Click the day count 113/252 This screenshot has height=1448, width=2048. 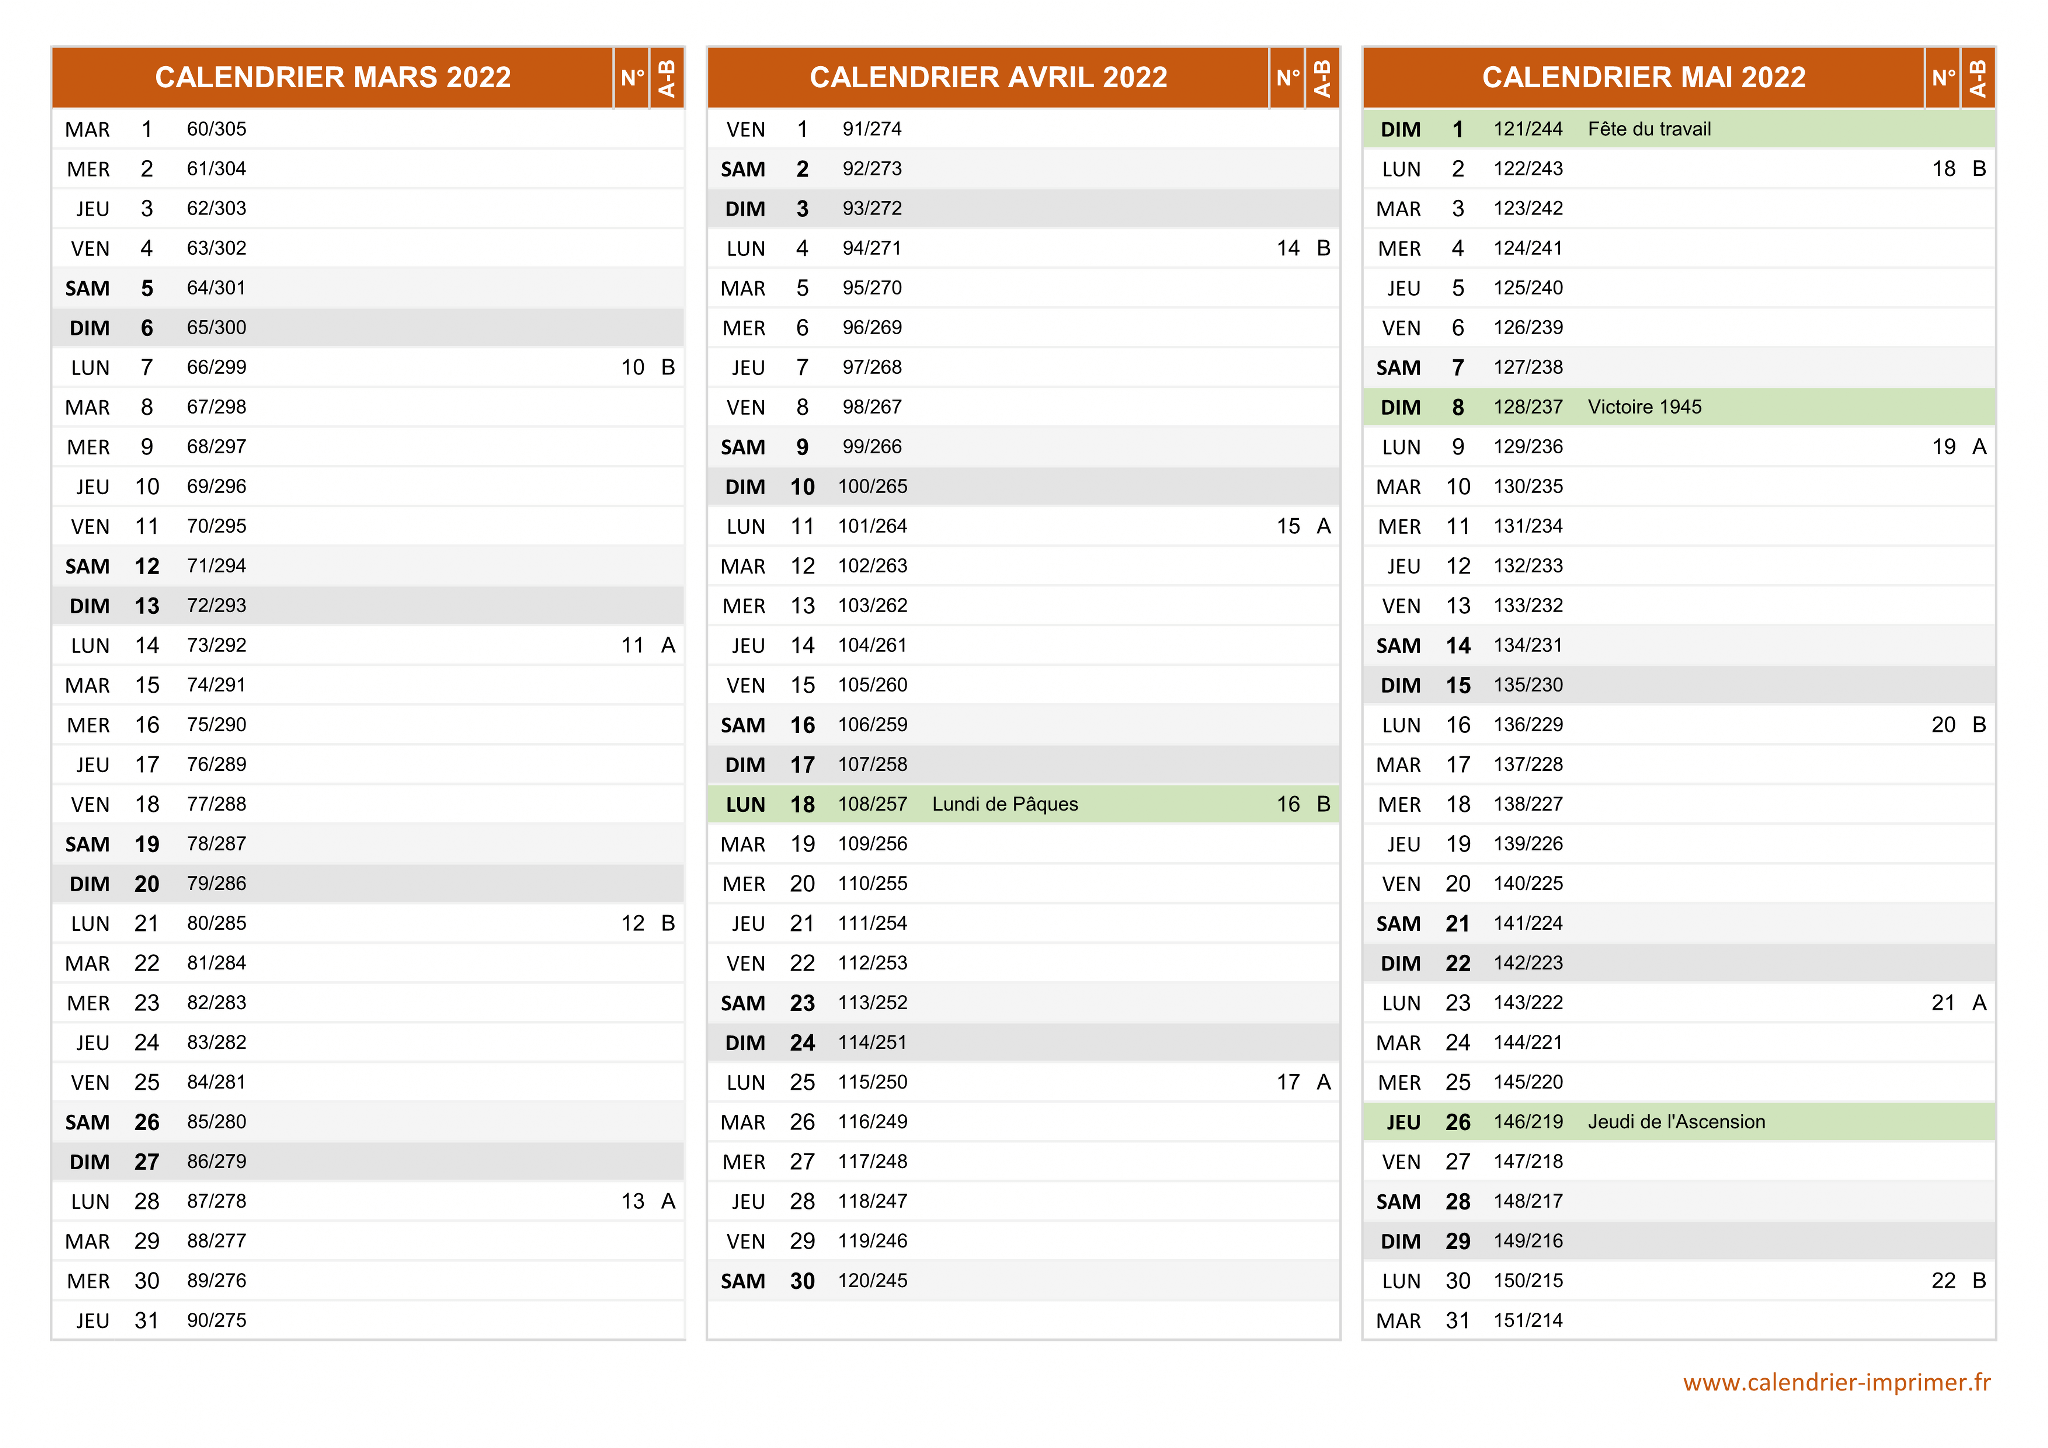coord(872,1003)
